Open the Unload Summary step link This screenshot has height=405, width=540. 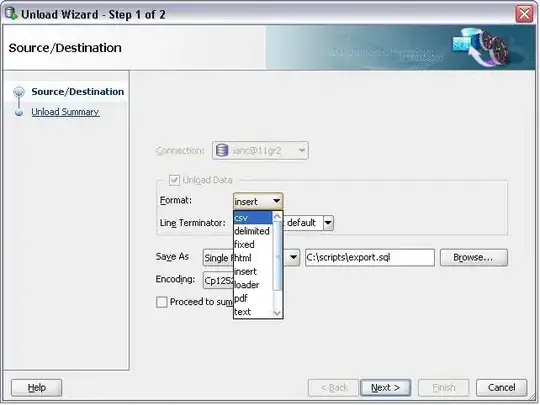[x=65, y=112]
